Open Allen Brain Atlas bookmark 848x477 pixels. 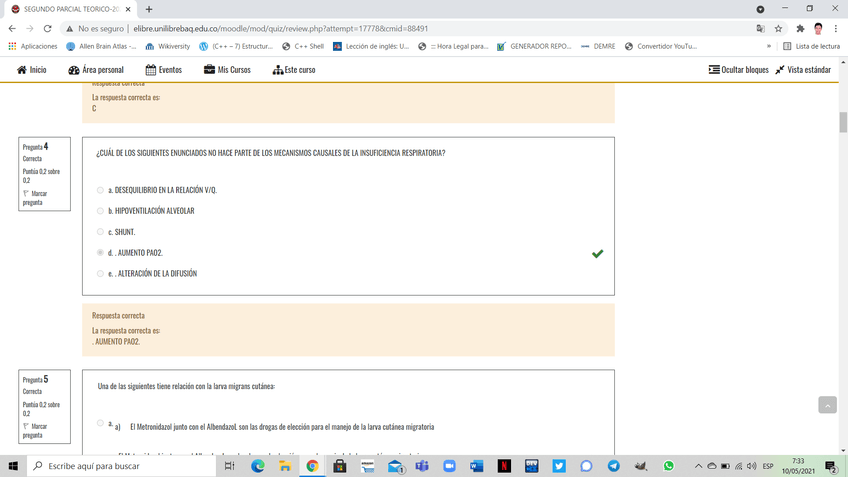tap(101, 47)
